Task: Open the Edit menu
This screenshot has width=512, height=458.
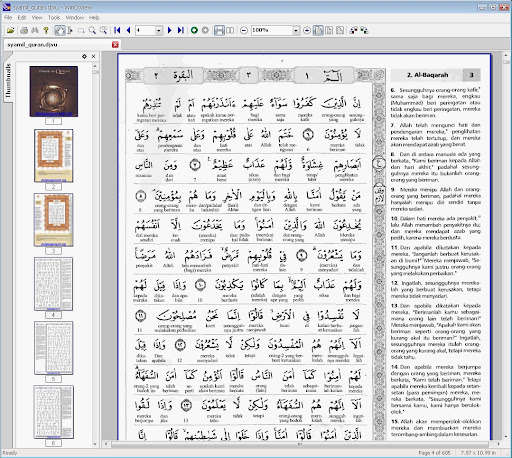Action: [x=22, y=18]
